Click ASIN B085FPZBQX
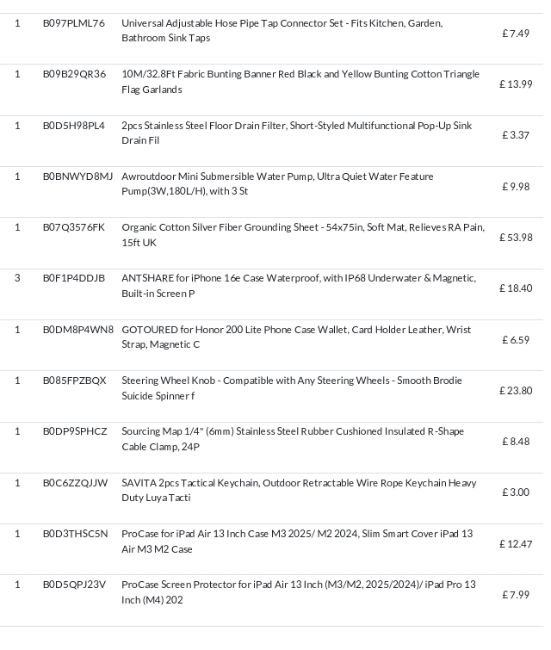Image resolution: width=551 pixels, height=650 pixels. pyautogui.click(x=75, y=380)
